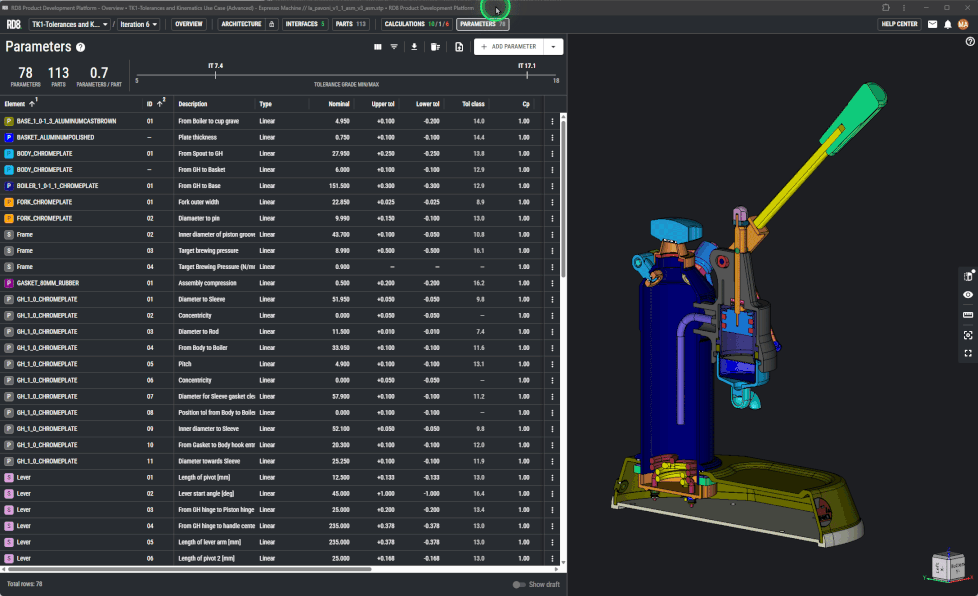Click the download parameters icon
The image size is (978, 596).
click(414, 47)
